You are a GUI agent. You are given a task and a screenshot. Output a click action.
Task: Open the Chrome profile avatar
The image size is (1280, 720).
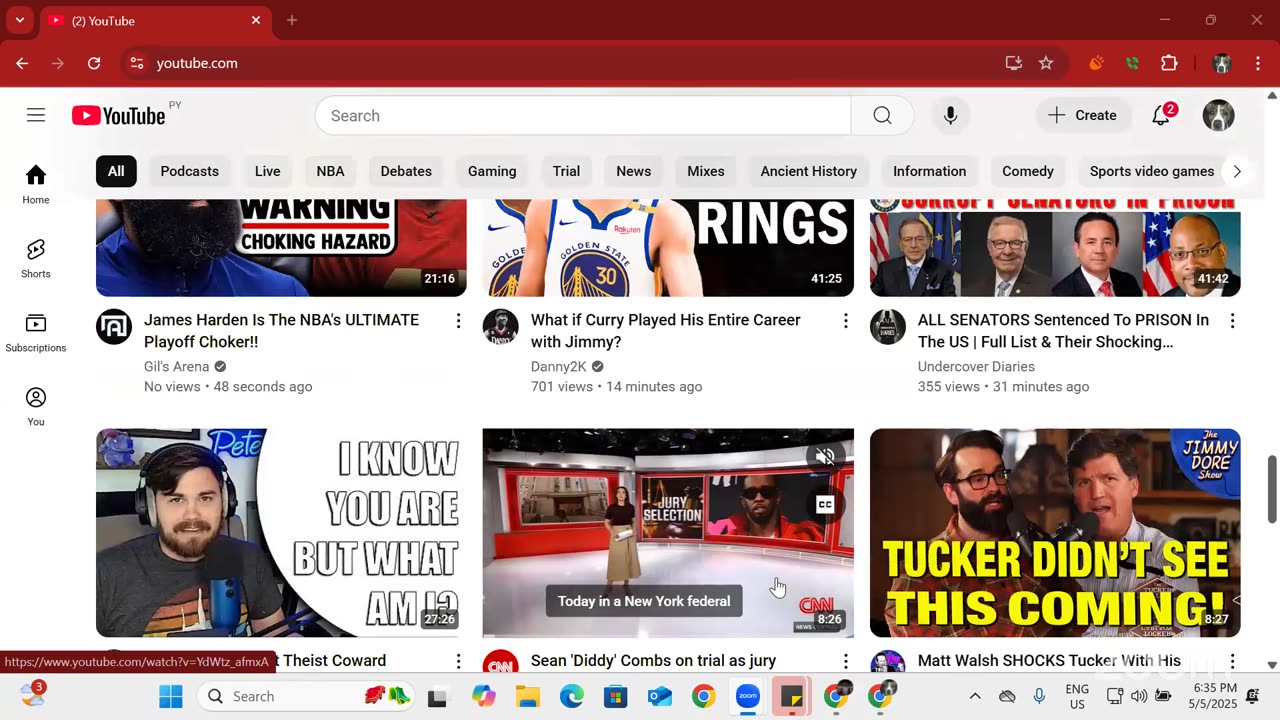click(x=1221, y=63)
